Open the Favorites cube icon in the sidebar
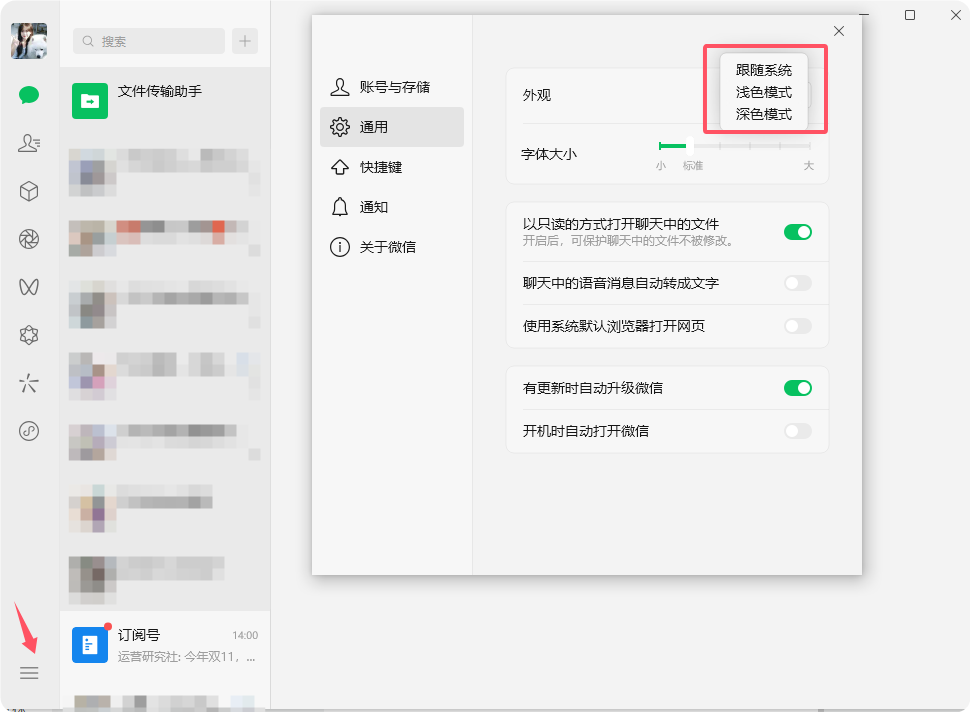 coord(29,191)
